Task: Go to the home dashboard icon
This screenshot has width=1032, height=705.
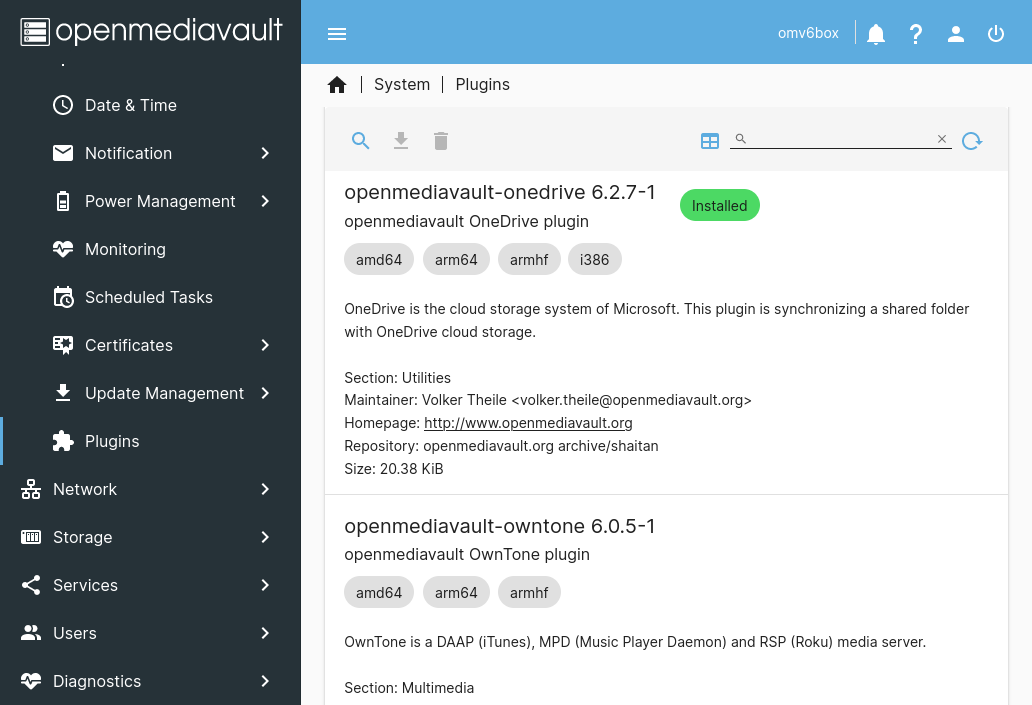Action: [337, 85]
